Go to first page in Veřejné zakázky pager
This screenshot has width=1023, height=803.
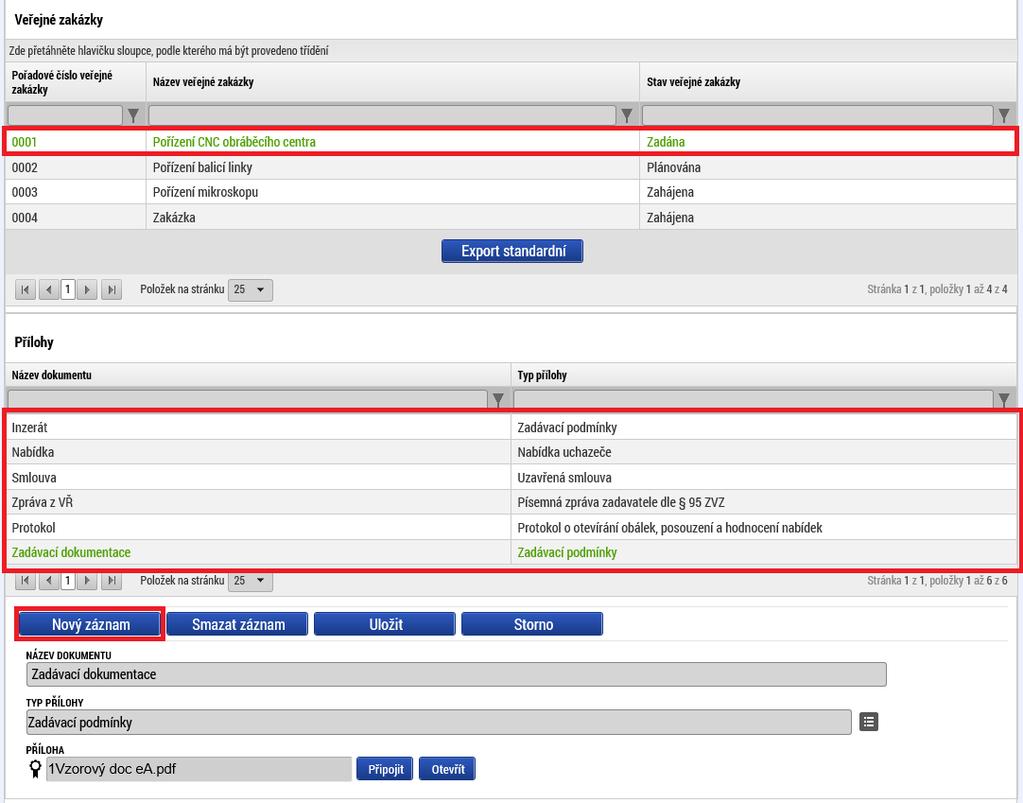(25, 289)
